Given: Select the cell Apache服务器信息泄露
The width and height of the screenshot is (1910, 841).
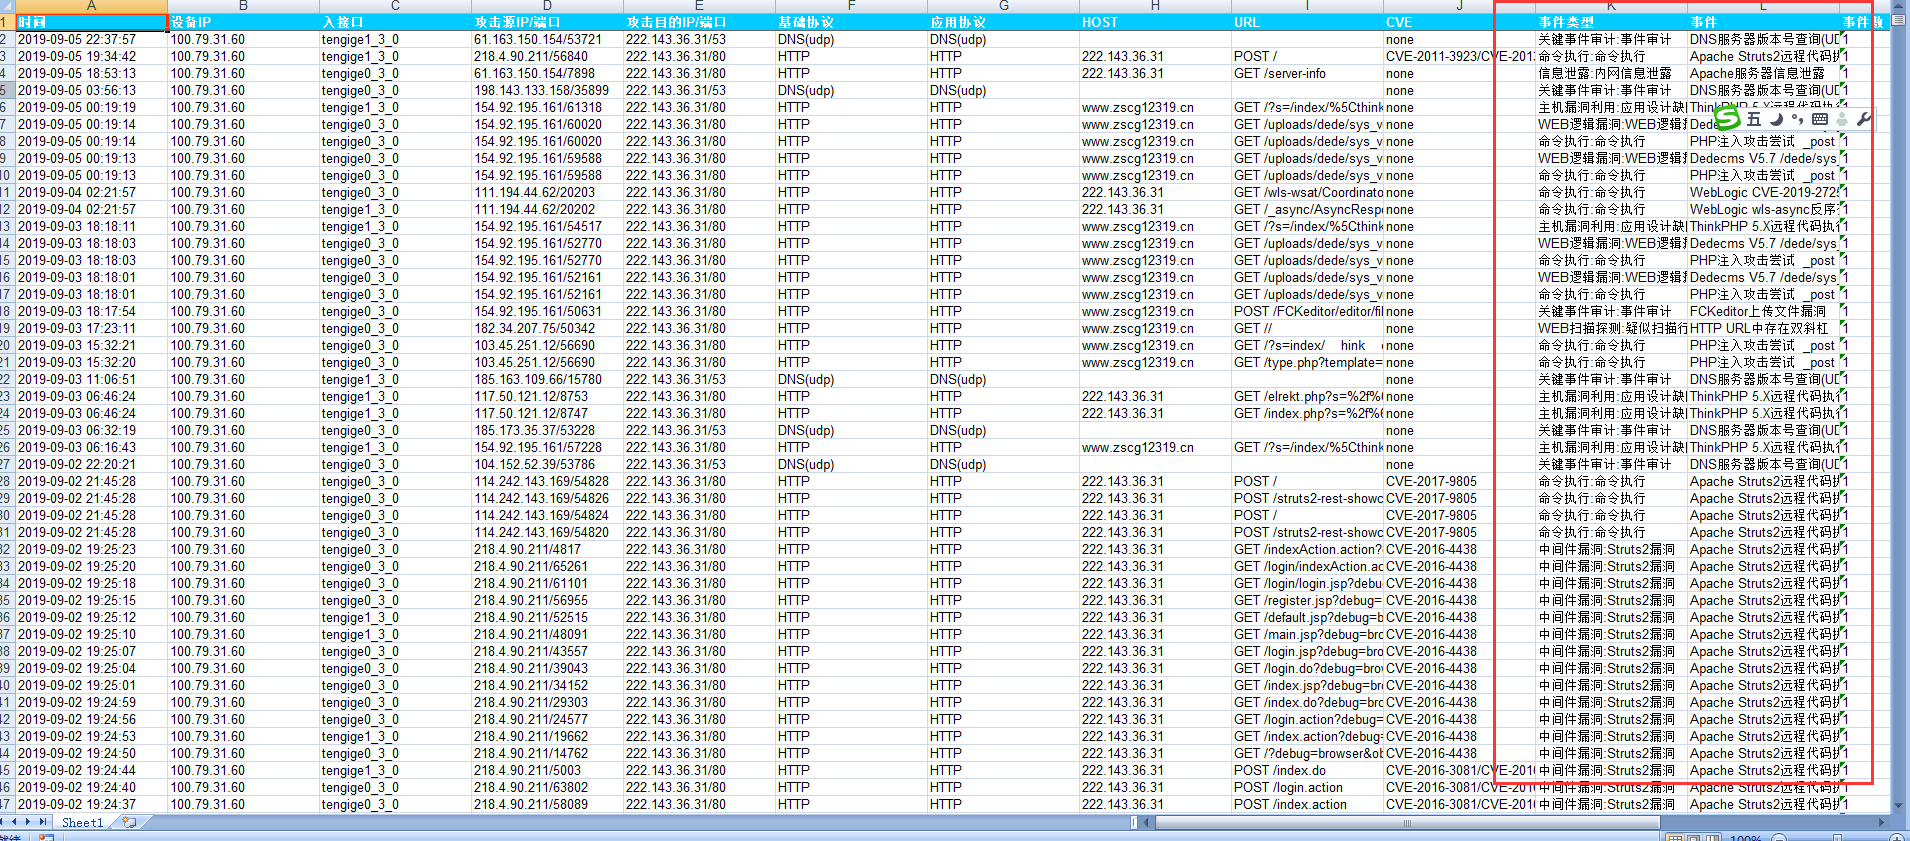Looking at the screenshot, I should (1763, 74).
